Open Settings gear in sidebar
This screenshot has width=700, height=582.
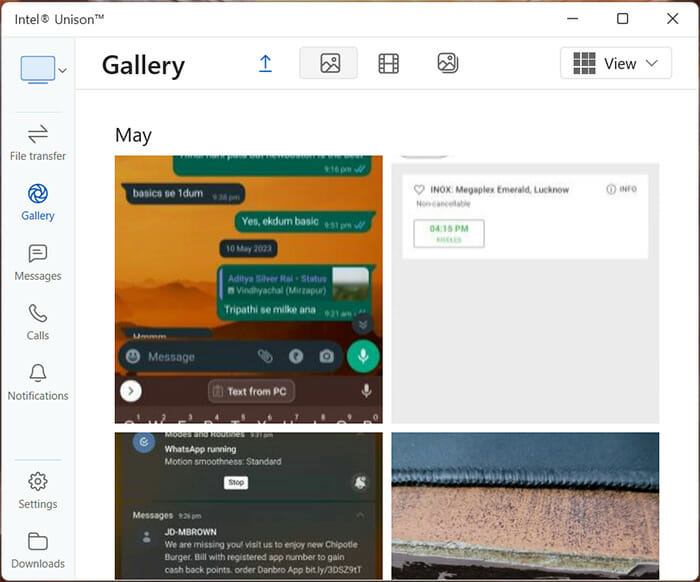tap(38, 490)
